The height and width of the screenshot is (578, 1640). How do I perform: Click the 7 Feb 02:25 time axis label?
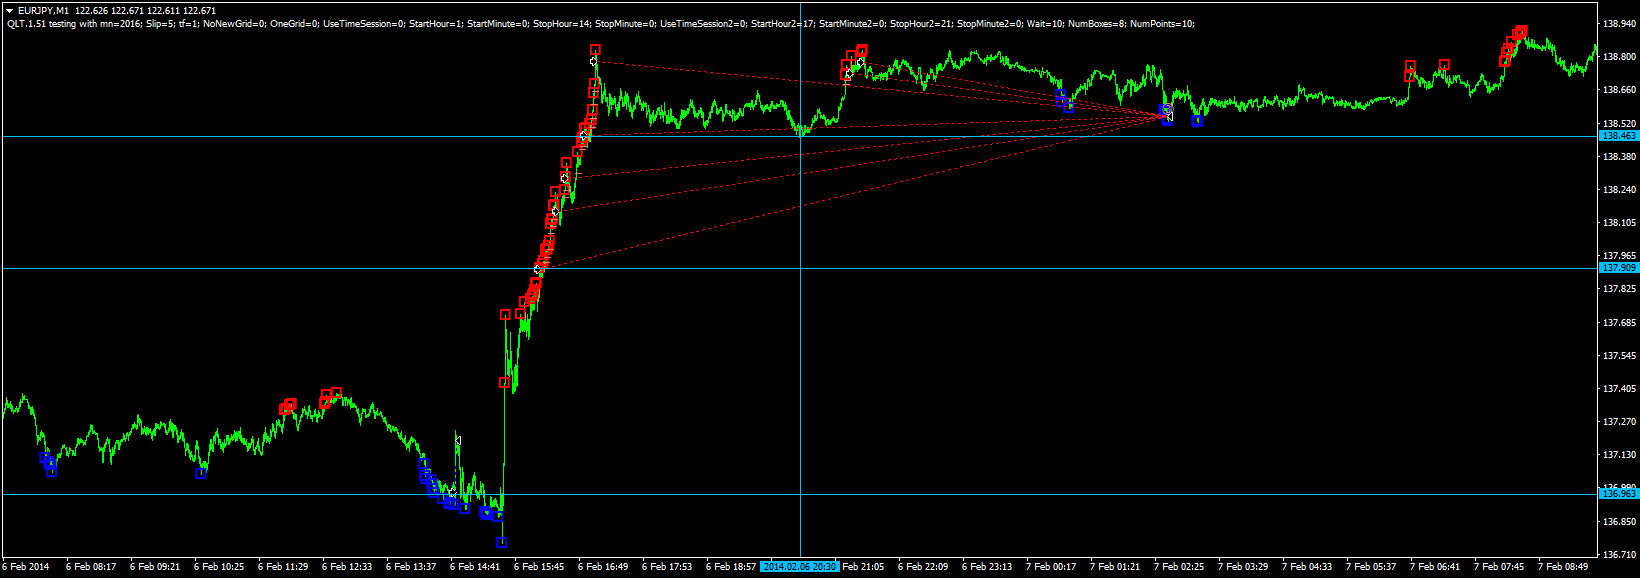[x=1179, y=567]
